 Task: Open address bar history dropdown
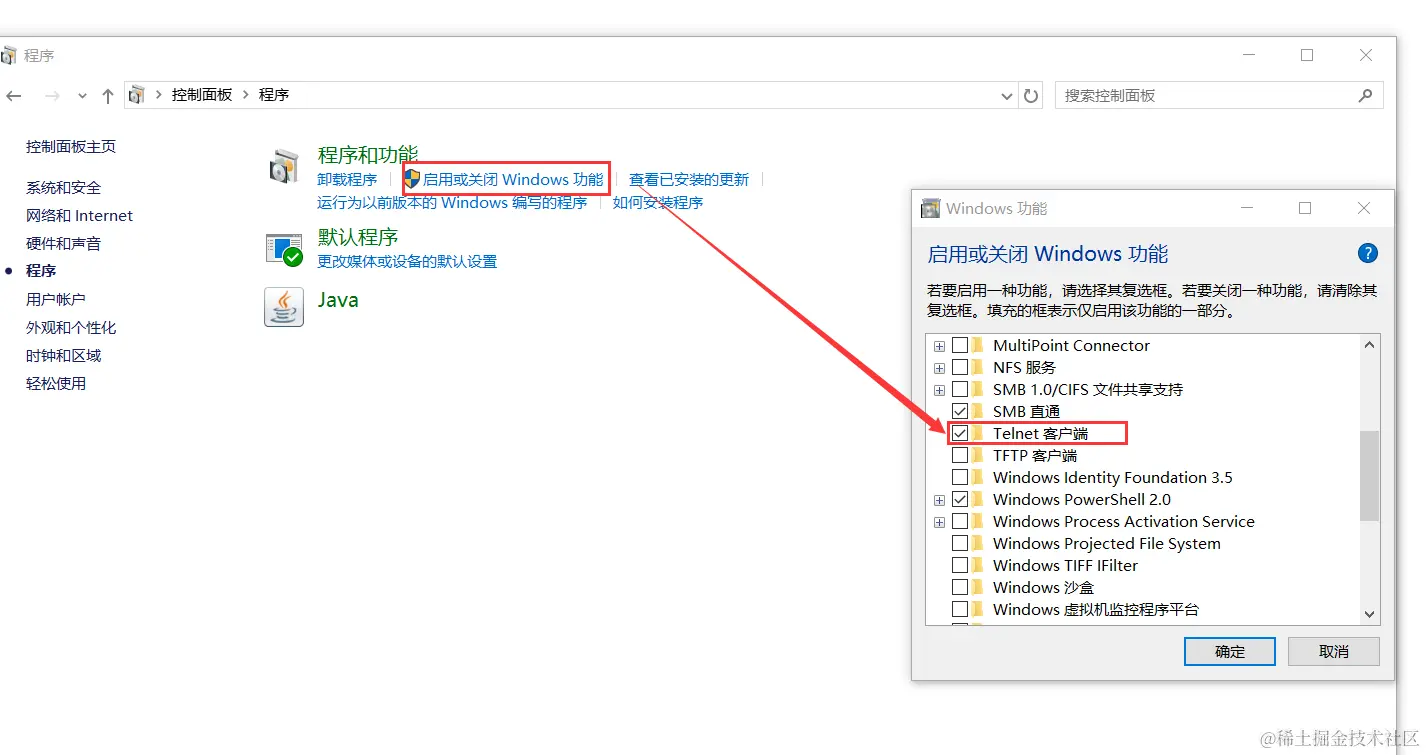1007,96
